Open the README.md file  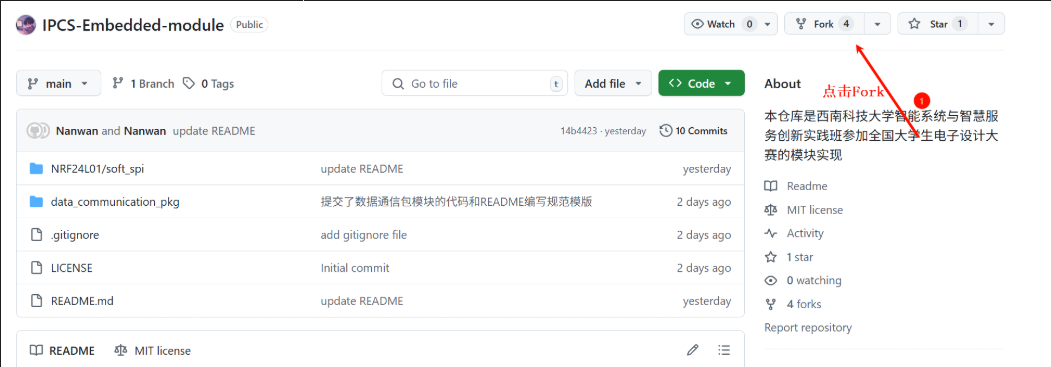pos(82,301)
